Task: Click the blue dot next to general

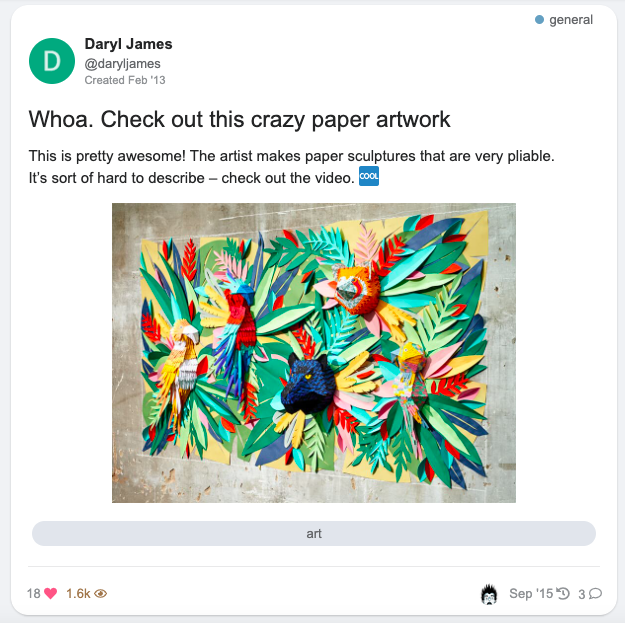Action: click(539, 20)
